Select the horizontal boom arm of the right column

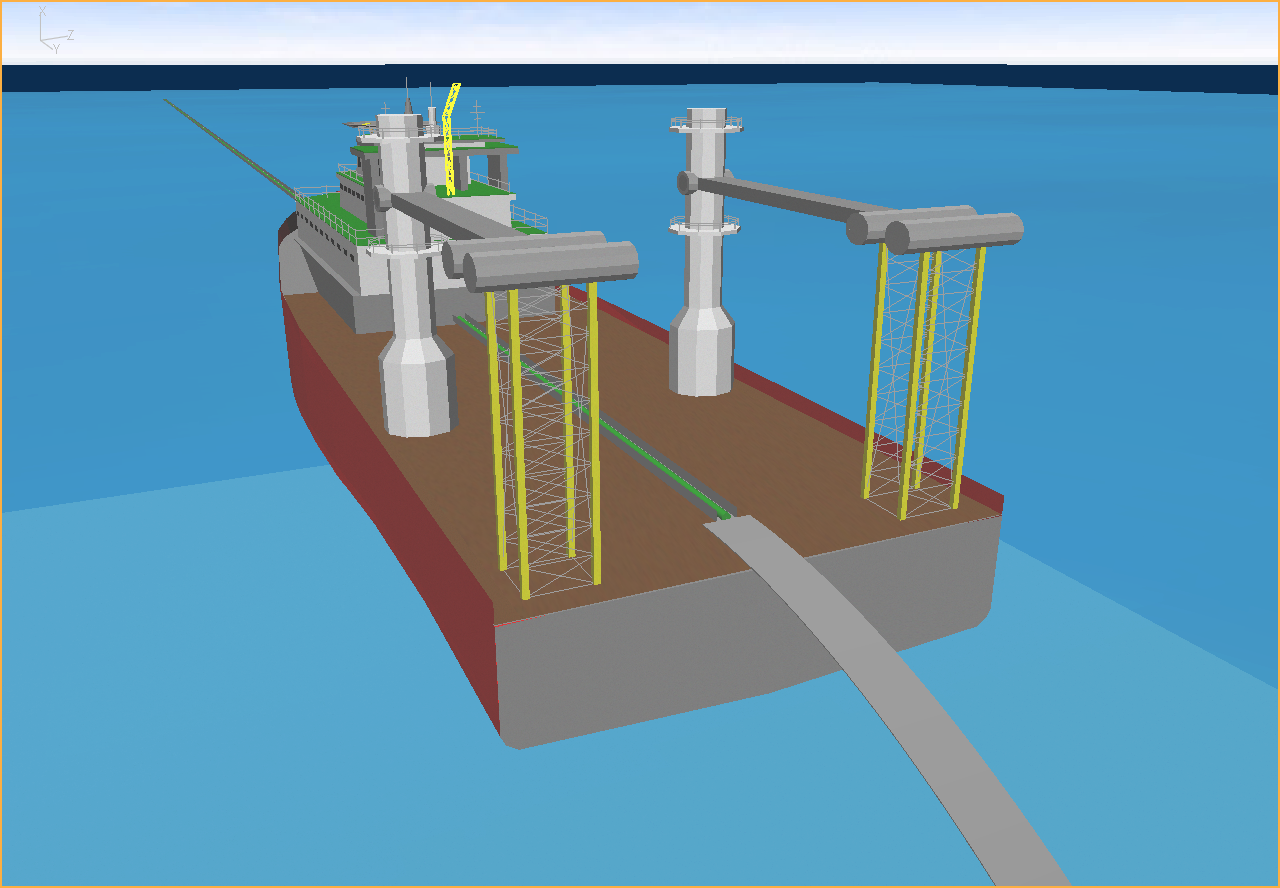pyautogui.click(x=785, y=198)
